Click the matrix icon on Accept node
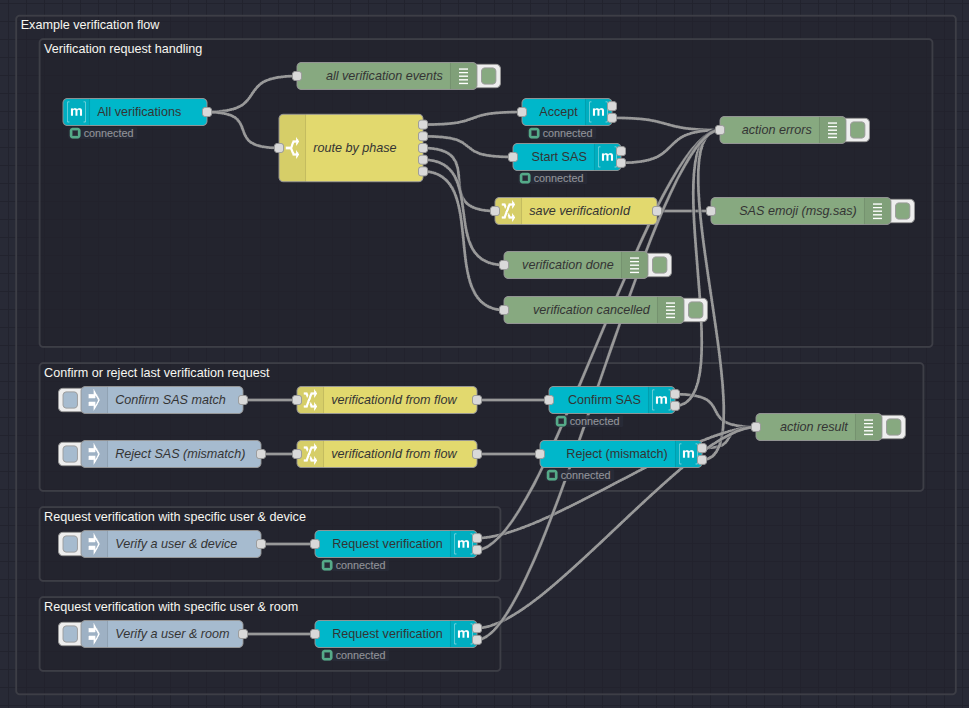The image size is (969, 708). click(x=598, y=112)
